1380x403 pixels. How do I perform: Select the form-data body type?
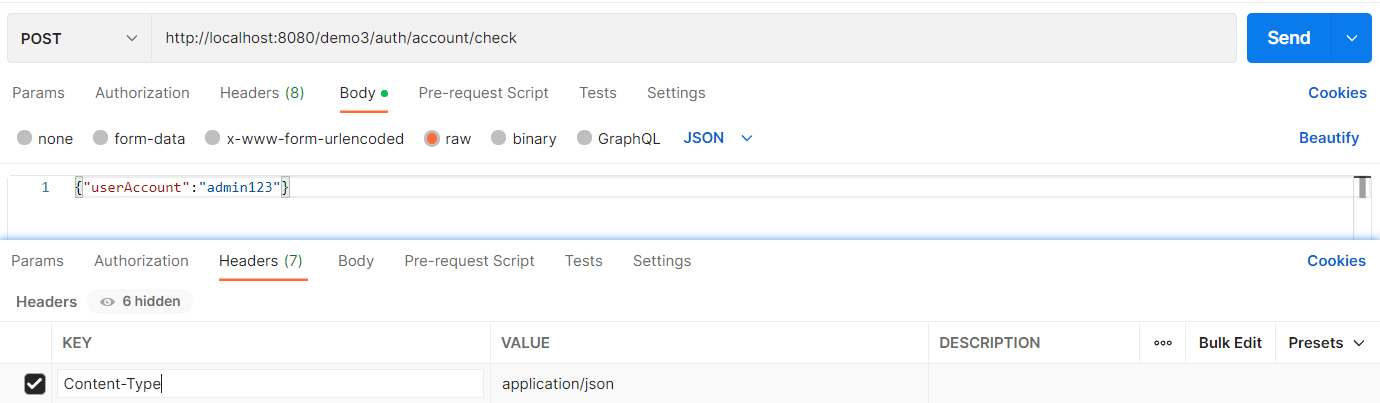click(x=139, y=139)
